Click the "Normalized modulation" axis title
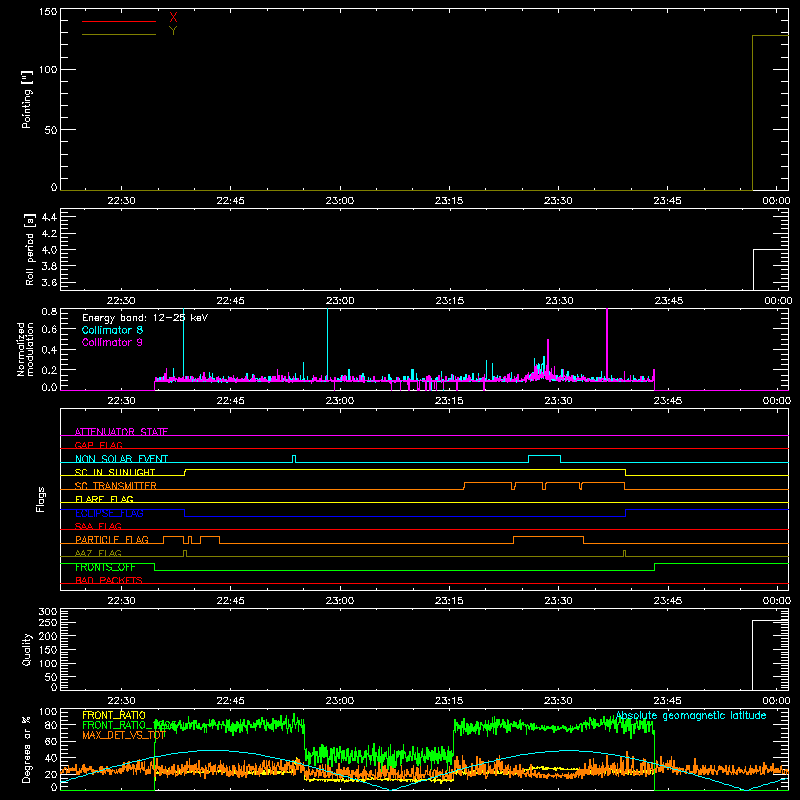Viewport: 800px width, 800px height. click(25, 349)
